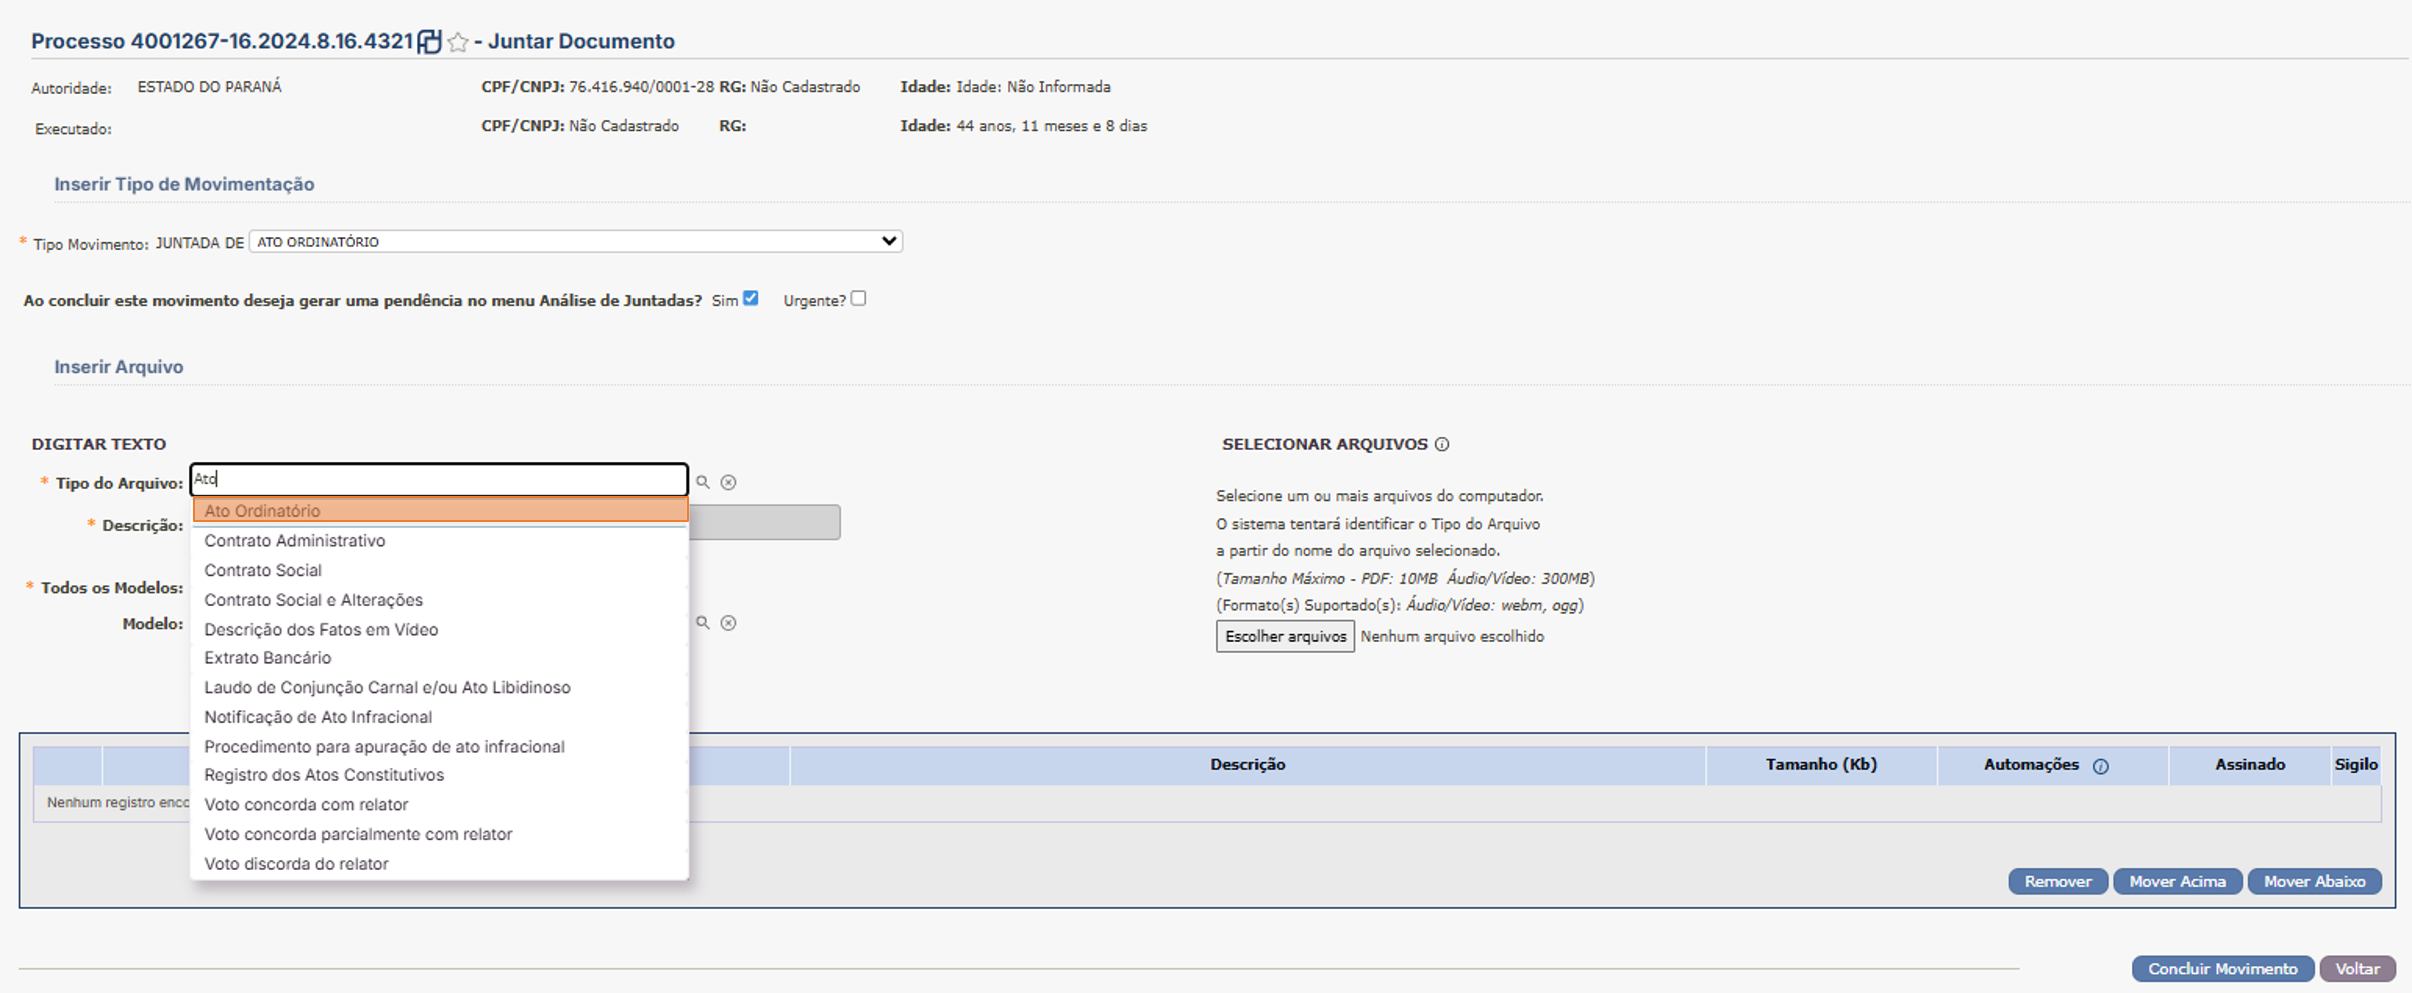Screen dimensions: 2412x993
Task: Click the Mover Abaixo button
Action: [2314, 882]
